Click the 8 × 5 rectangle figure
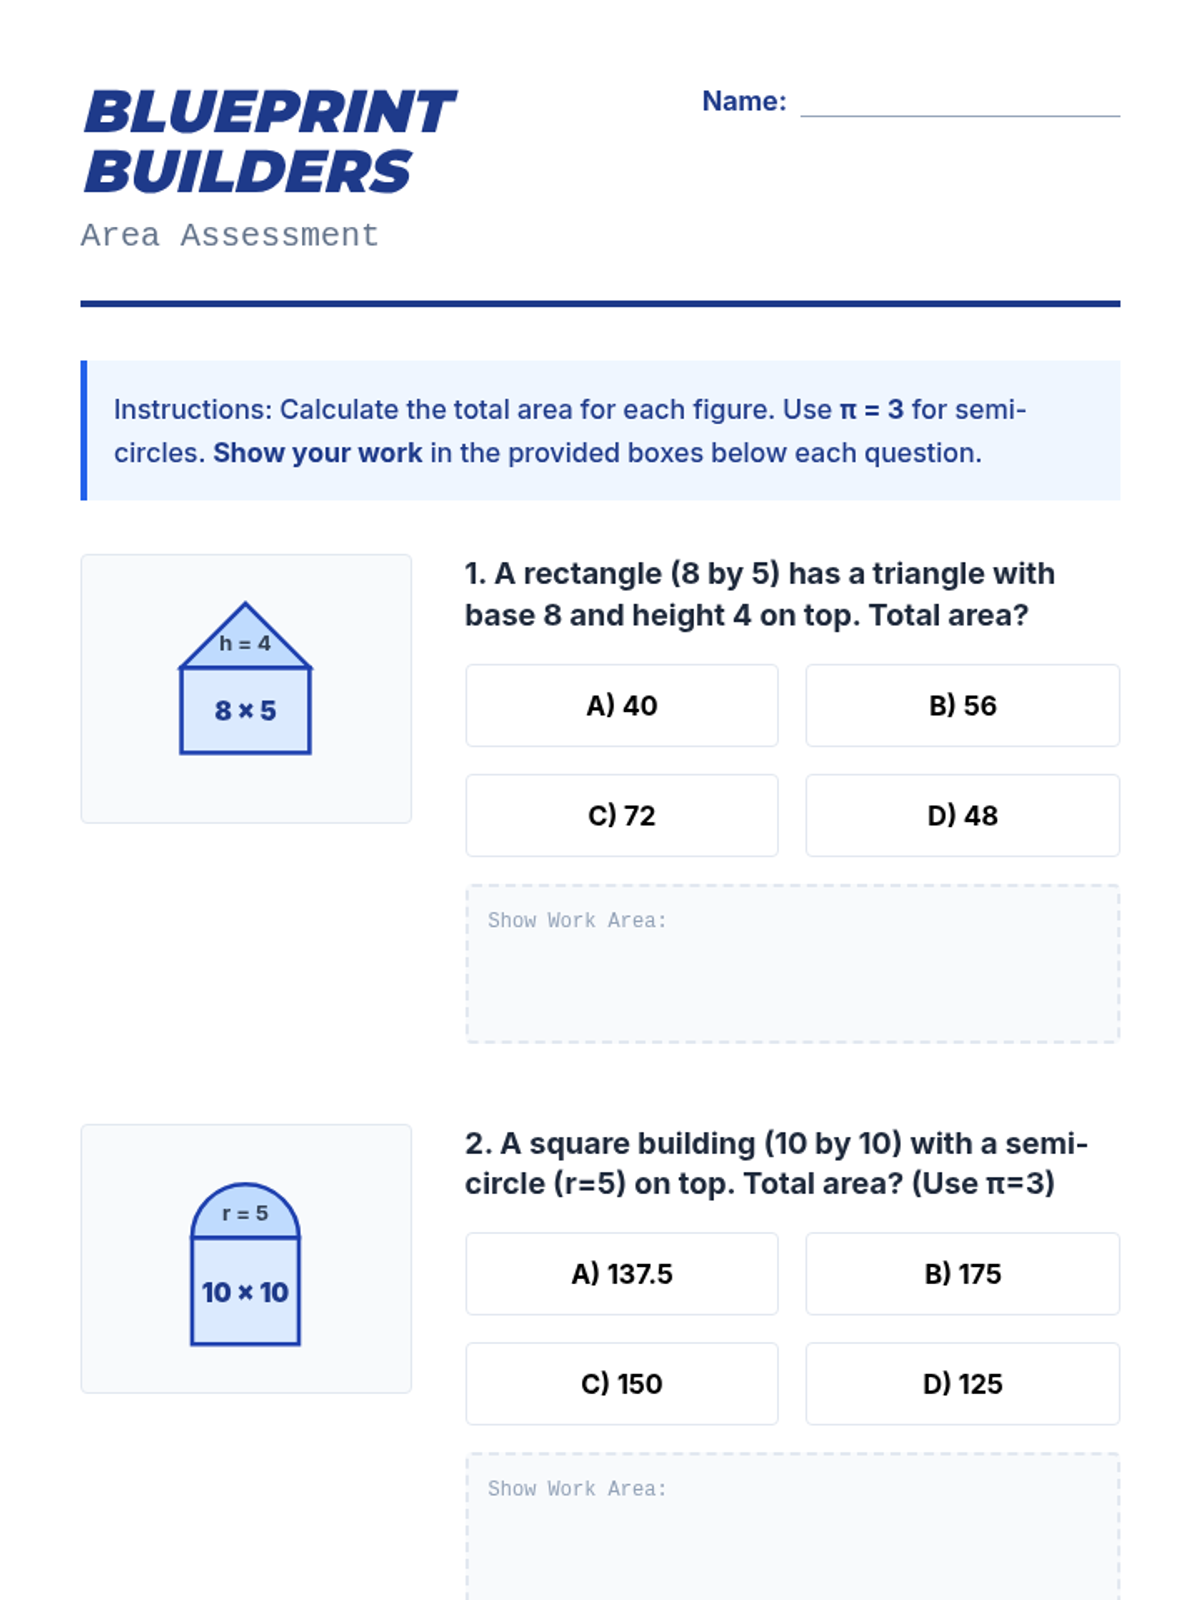The image size is (1200, 1600). pyautogui.click(x=245, y=711)
